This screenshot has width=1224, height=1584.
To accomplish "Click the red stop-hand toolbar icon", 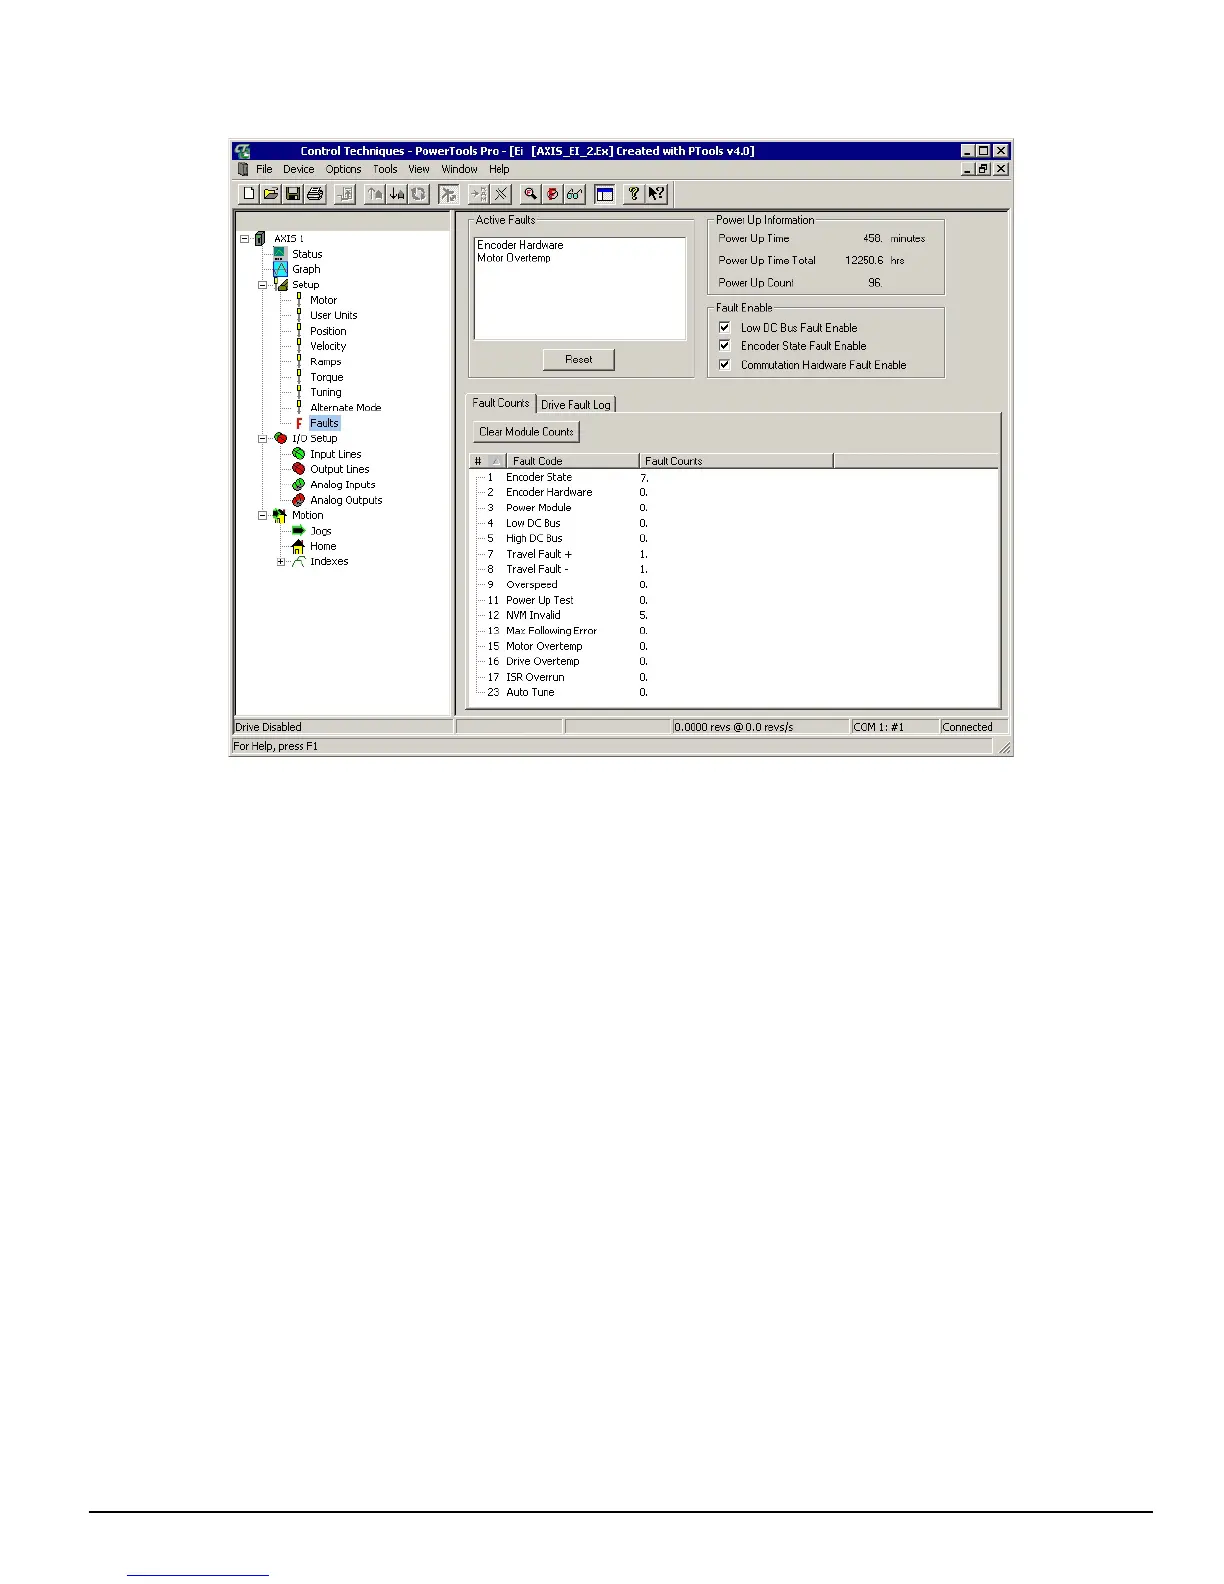I will pos(553,194).
